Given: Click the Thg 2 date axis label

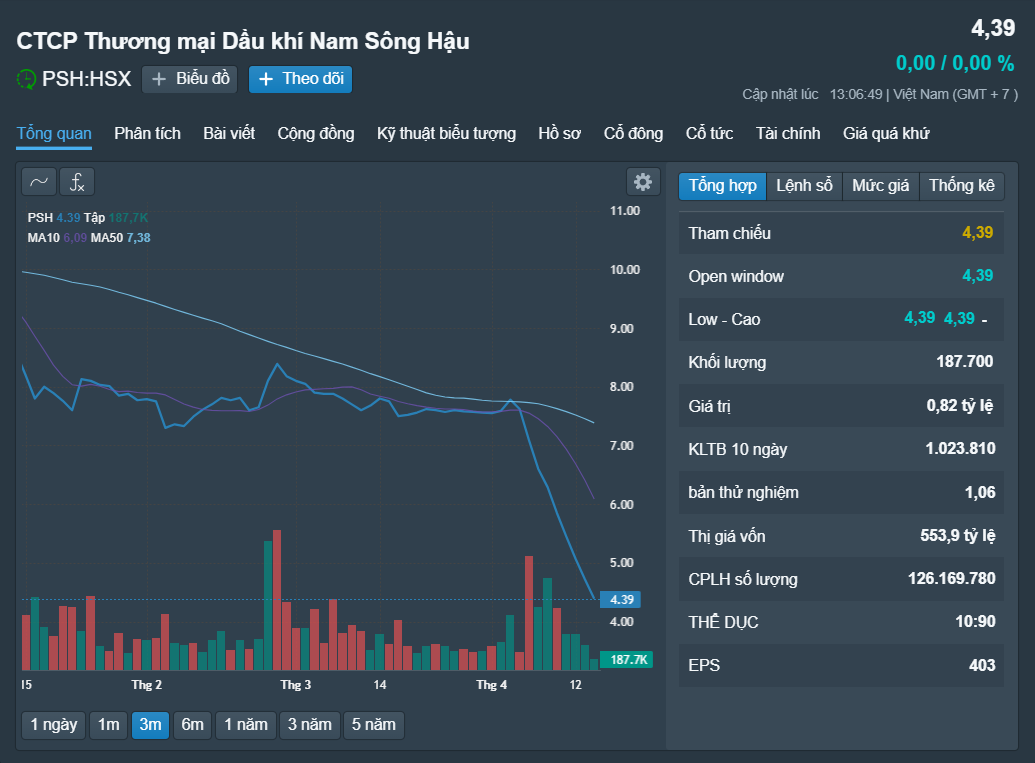Looking at the screenshot, I should [147, 684].
